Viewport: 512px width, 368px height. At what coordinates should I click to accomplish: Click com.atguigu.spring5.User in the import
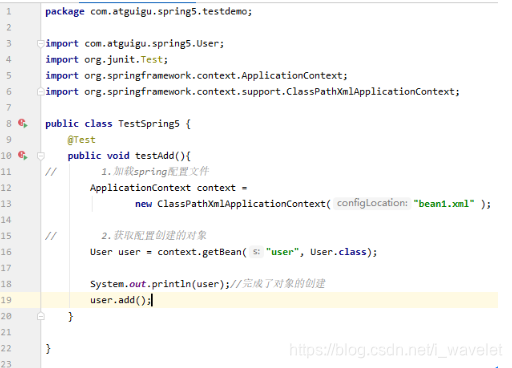coord(151,44)
